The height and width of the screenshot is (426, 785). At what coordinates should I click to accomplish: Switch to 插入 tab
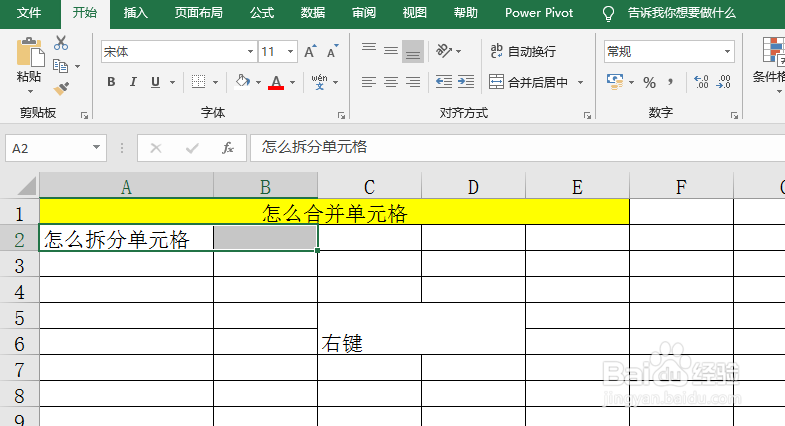(x=136, y=13)
